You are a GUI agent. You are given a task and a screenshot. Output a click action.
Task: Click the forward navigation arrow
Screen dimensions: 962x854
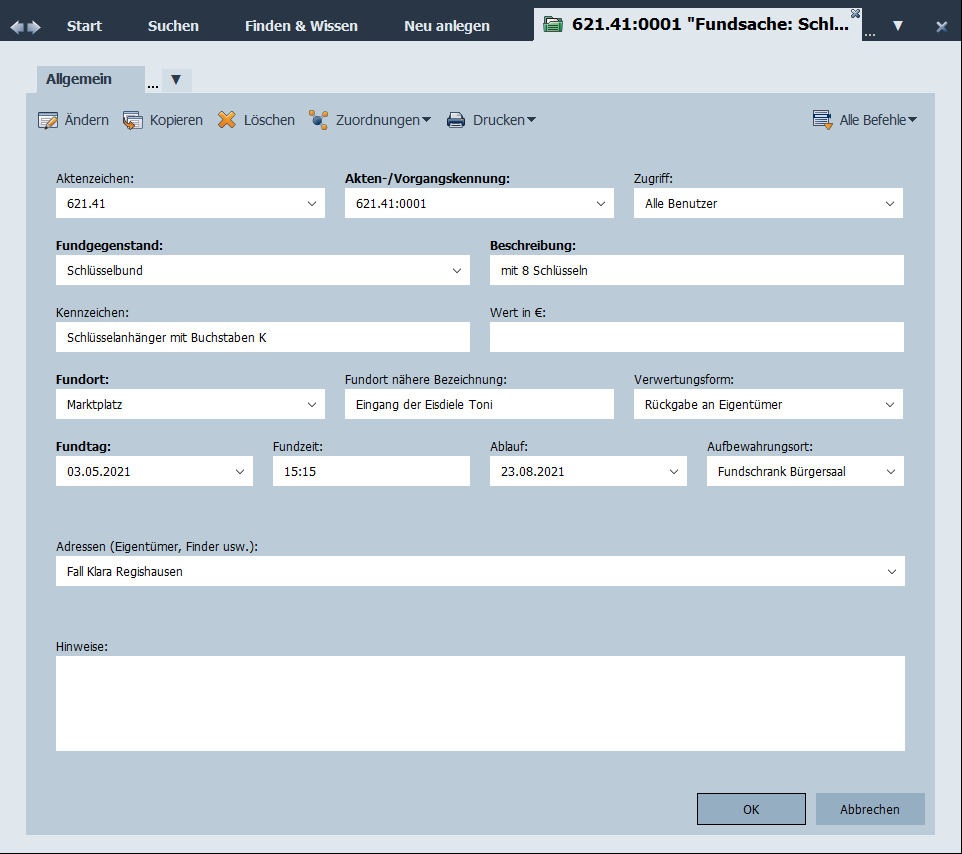(35, 26)
